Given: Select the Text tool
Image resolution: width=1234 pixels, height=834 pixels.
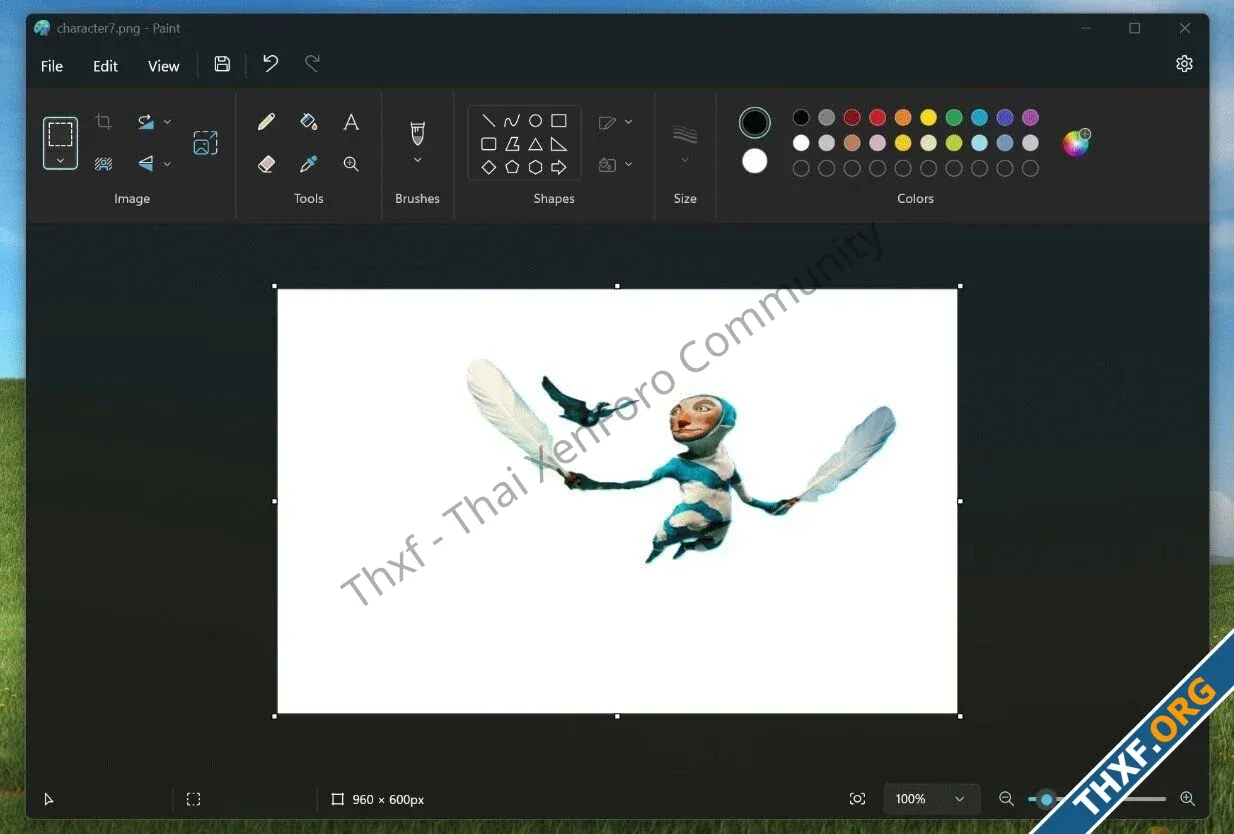Looking at the screenshot, I should click(x=351, y=122).
